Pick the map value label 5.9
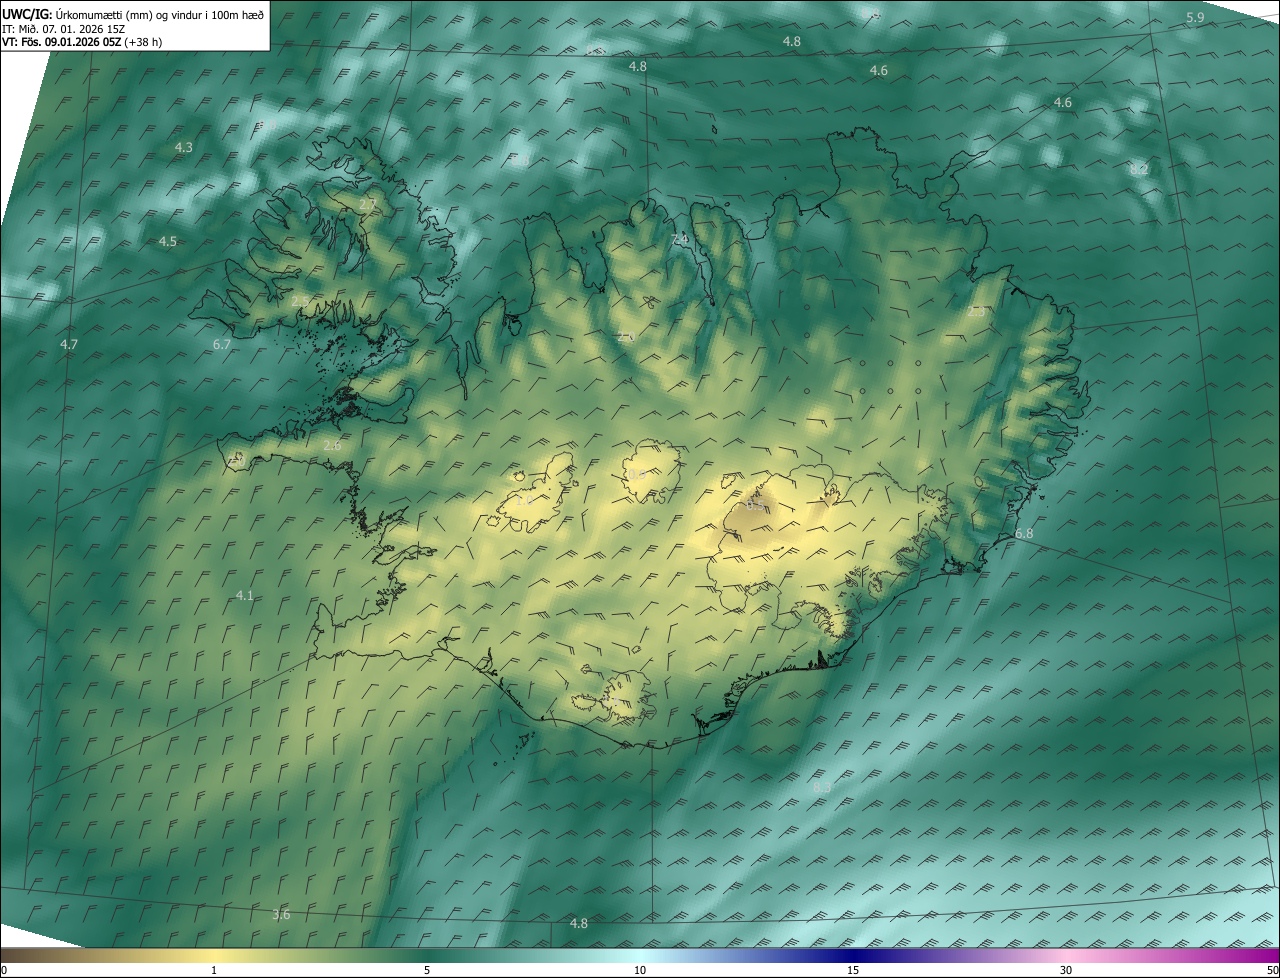The width and height of the screenshot is (1280, 978). click(1195, 18)
